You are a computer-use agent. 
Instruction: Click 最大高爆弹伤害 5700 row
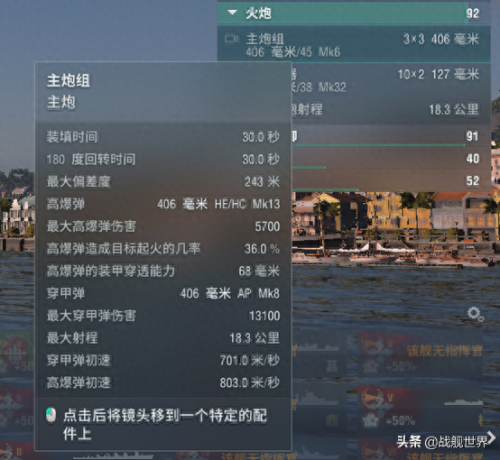point(163,226)
